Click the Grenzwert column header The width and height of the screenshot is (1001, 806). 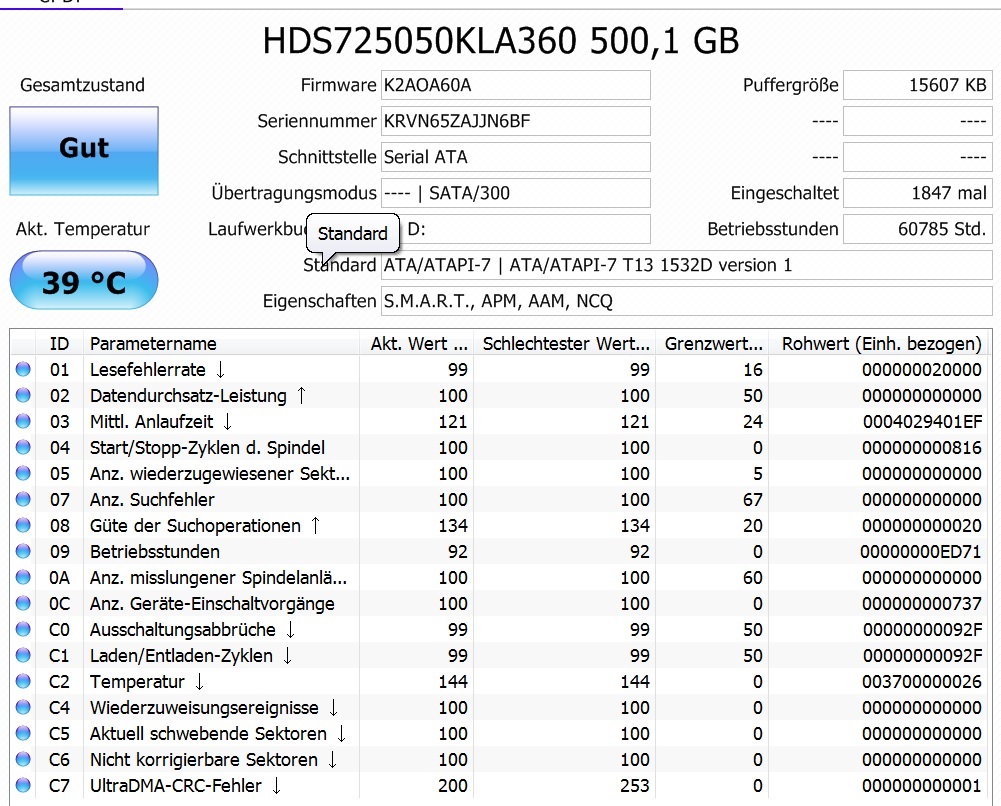click(x=712, y=343)
